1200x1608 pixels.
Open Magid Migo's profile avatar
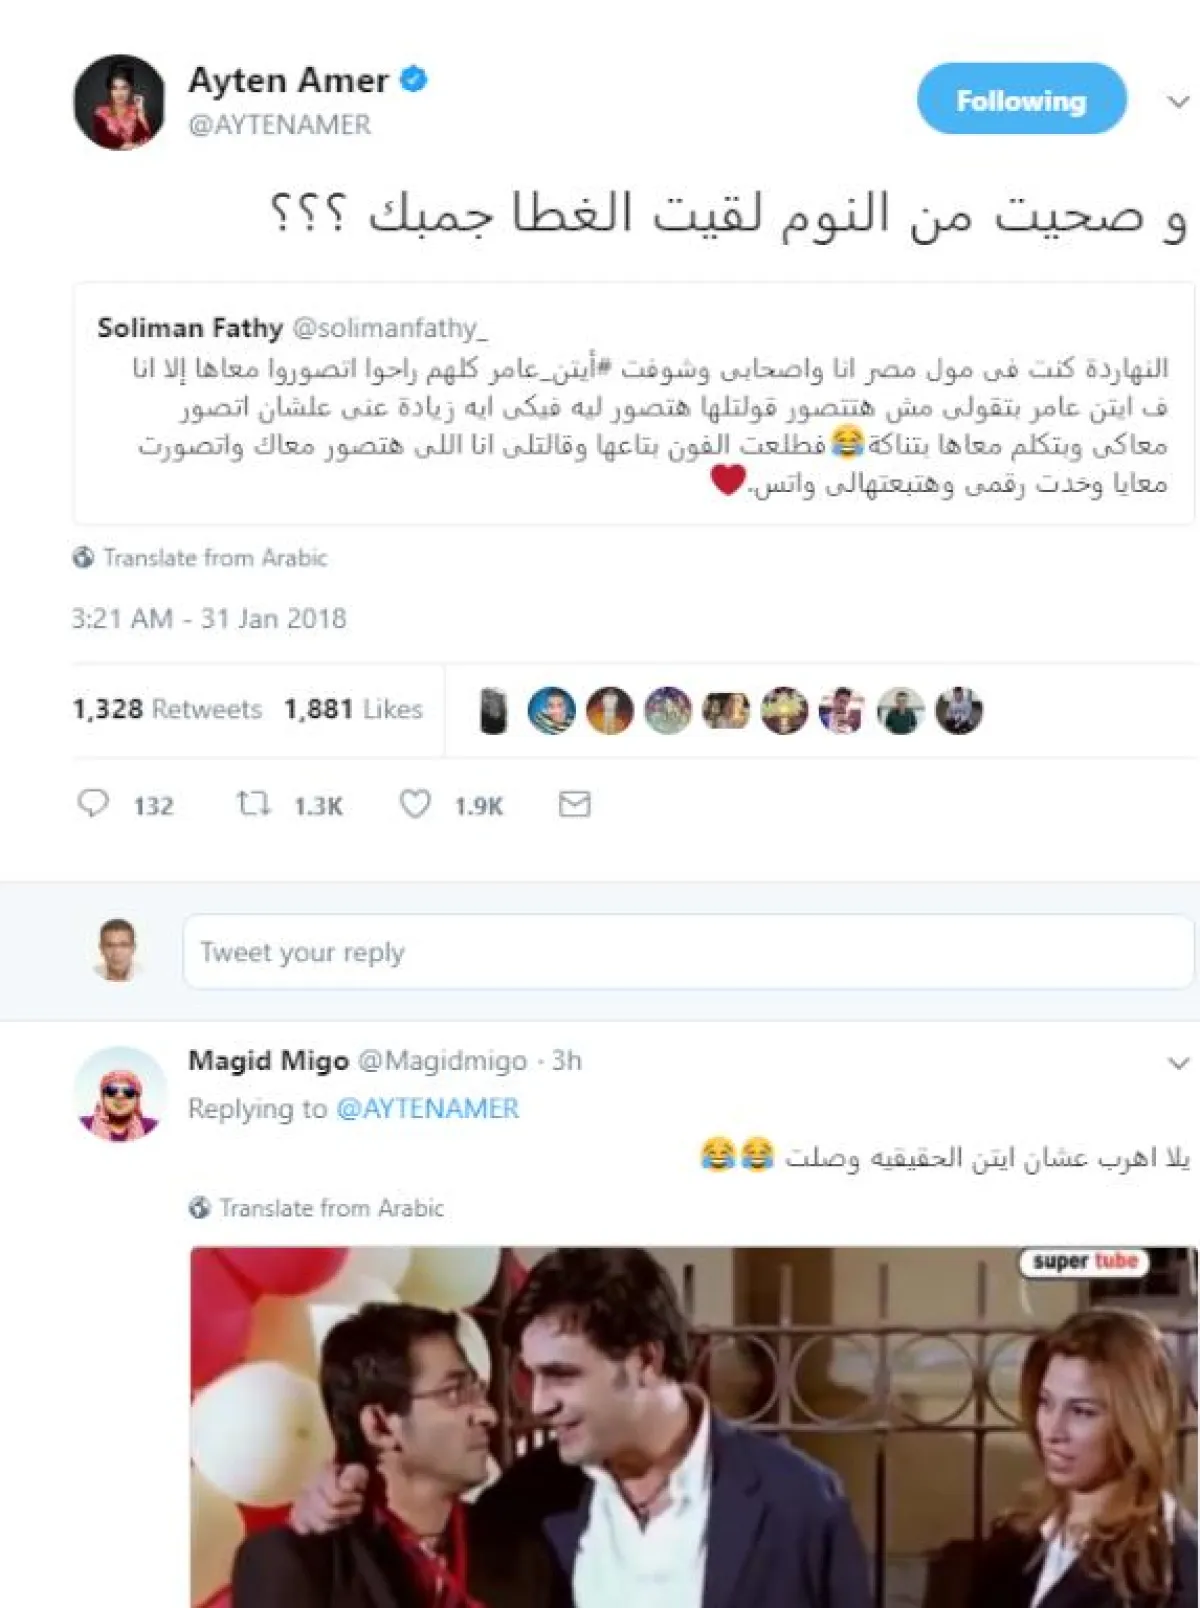coord(119,1093)
